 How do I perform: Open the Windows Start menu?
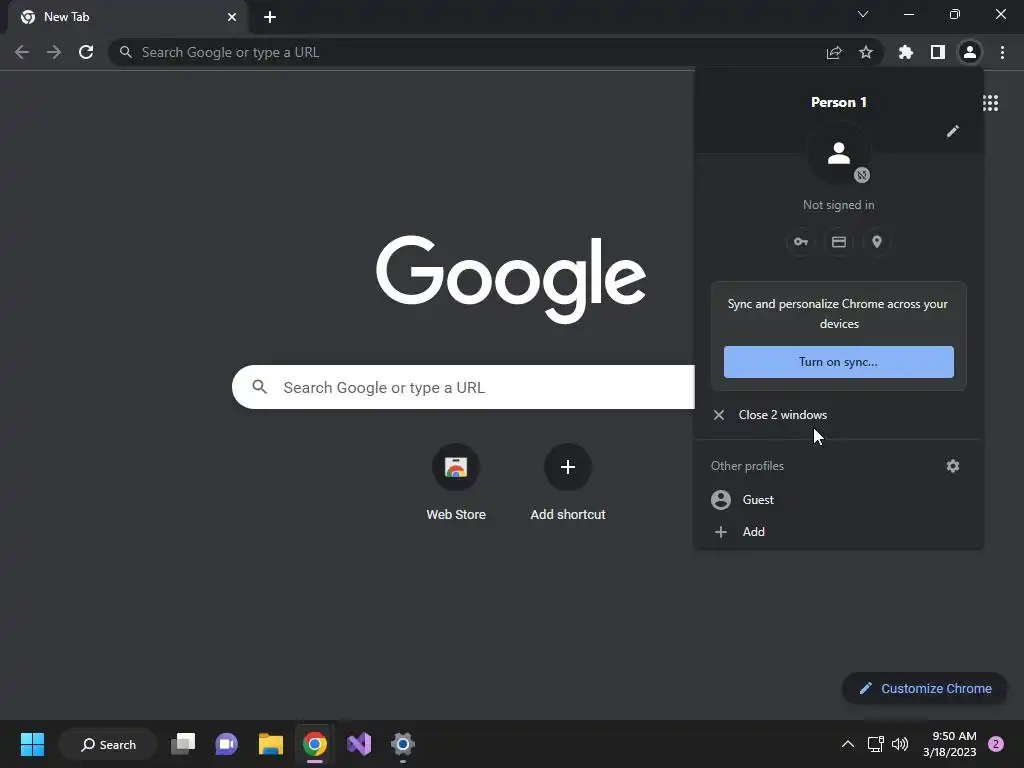(x=32, y=744)
